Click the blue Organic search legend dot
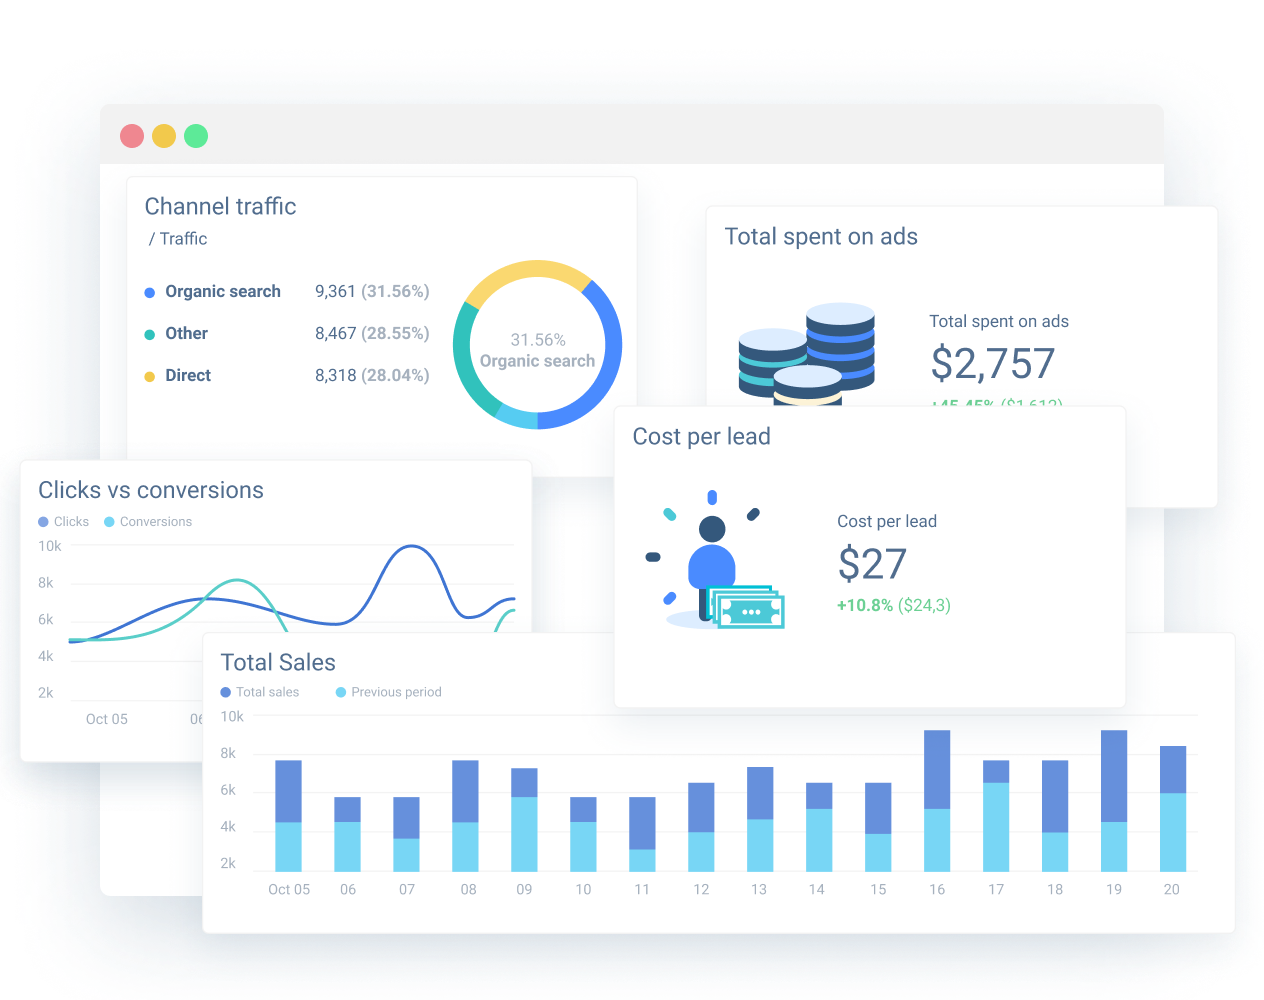Screen dimensions: 1264x1000 150,291
